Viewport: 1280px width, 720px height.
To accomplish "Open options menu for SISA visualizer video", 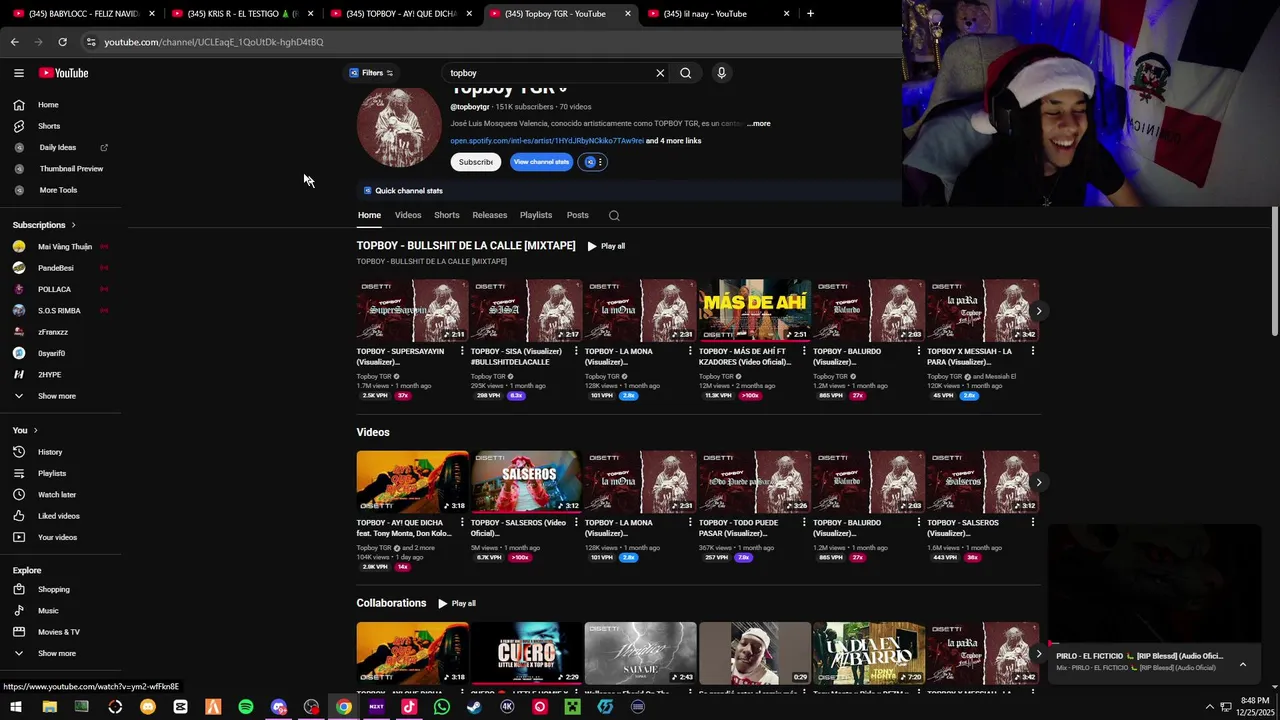I will click(576, 351).
